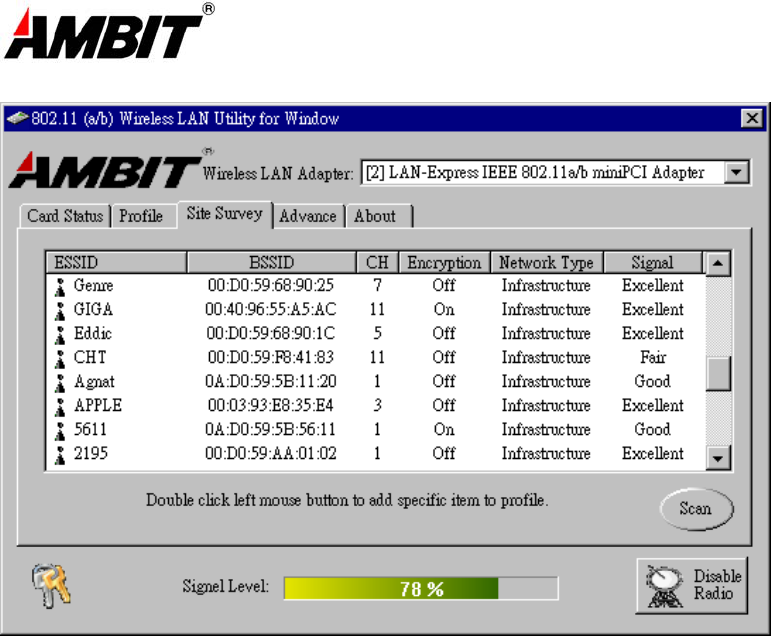The width and height of the screenshot is (771, 636).
Task: Click the title bar network card icon
Action: pos(17,119)
